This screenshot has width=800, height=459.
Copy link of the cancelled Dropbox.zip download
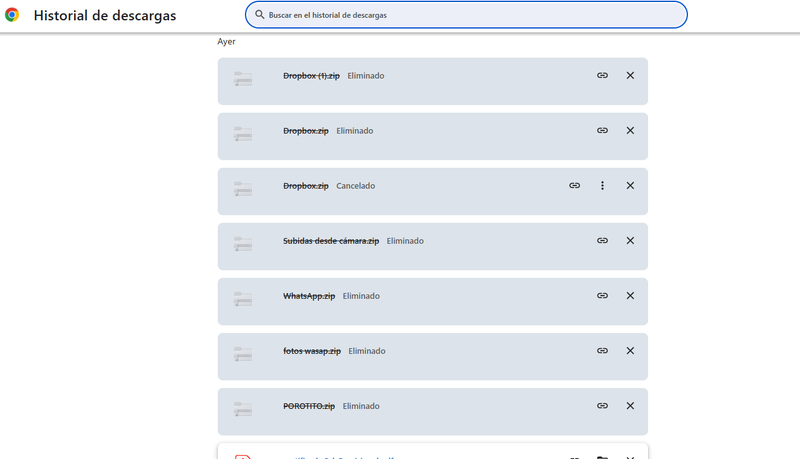point(574,185)
